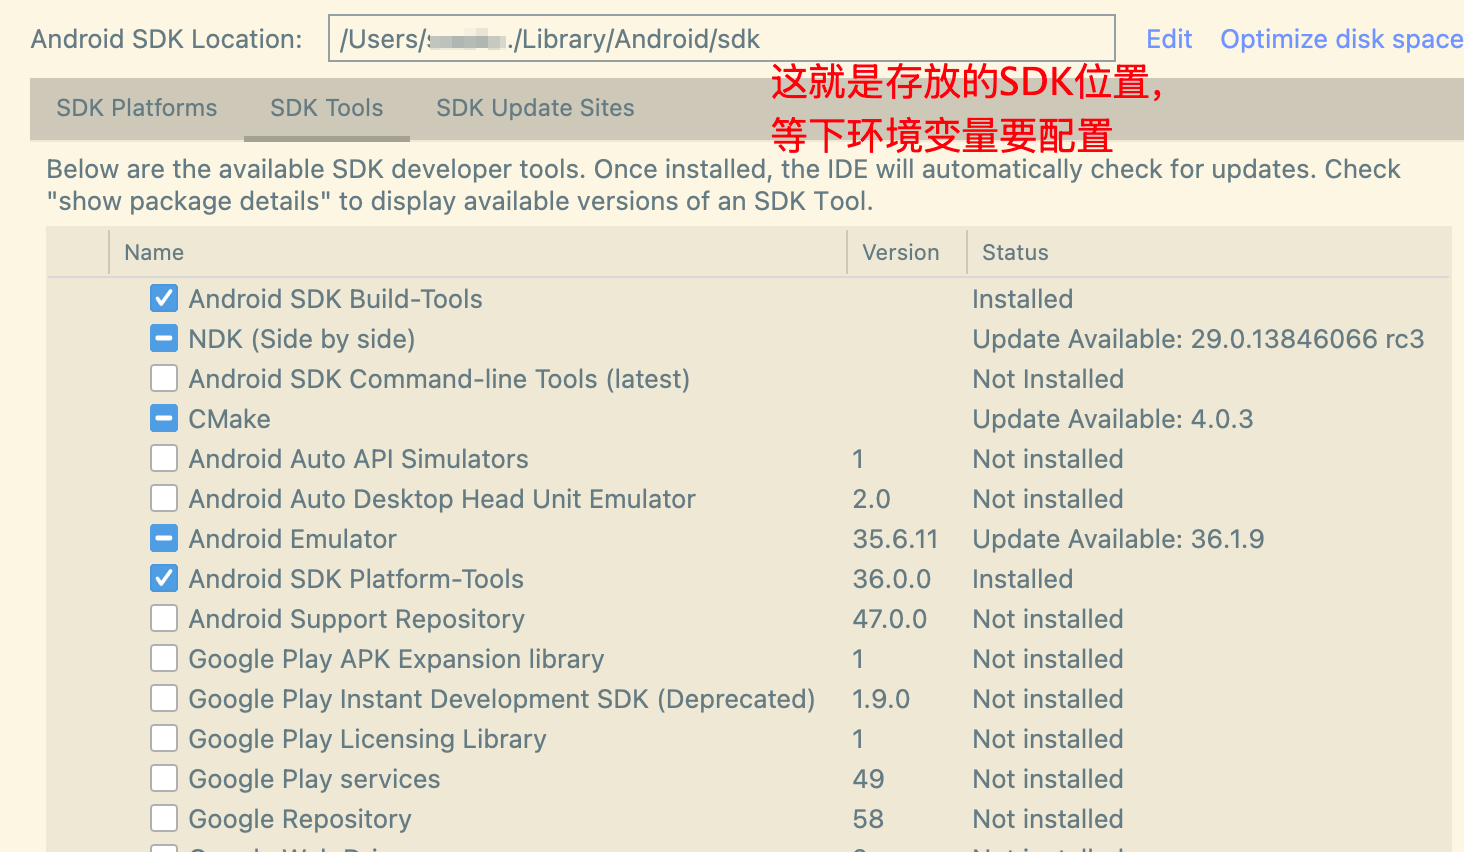Click the Android SDK Location path field
This screenshot has width=1464, height=852.
(x=722, y=38)
